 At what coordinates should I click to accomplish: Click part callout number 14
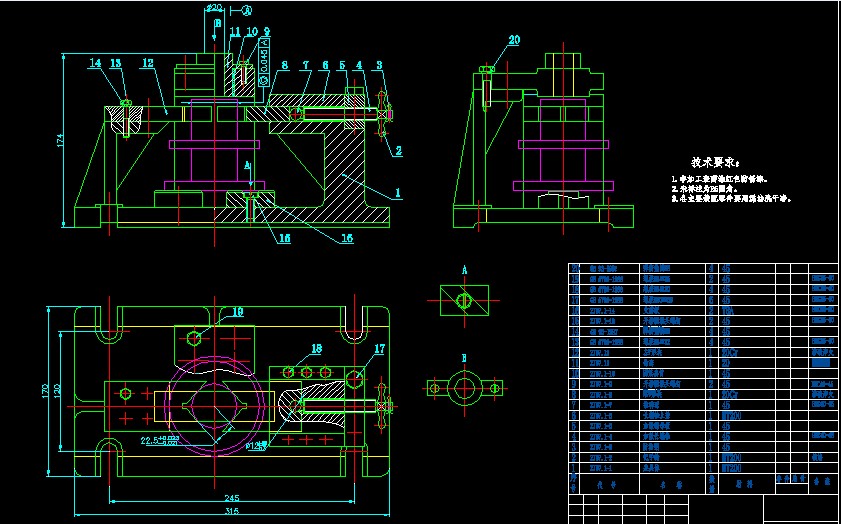(x=95, y=63)
